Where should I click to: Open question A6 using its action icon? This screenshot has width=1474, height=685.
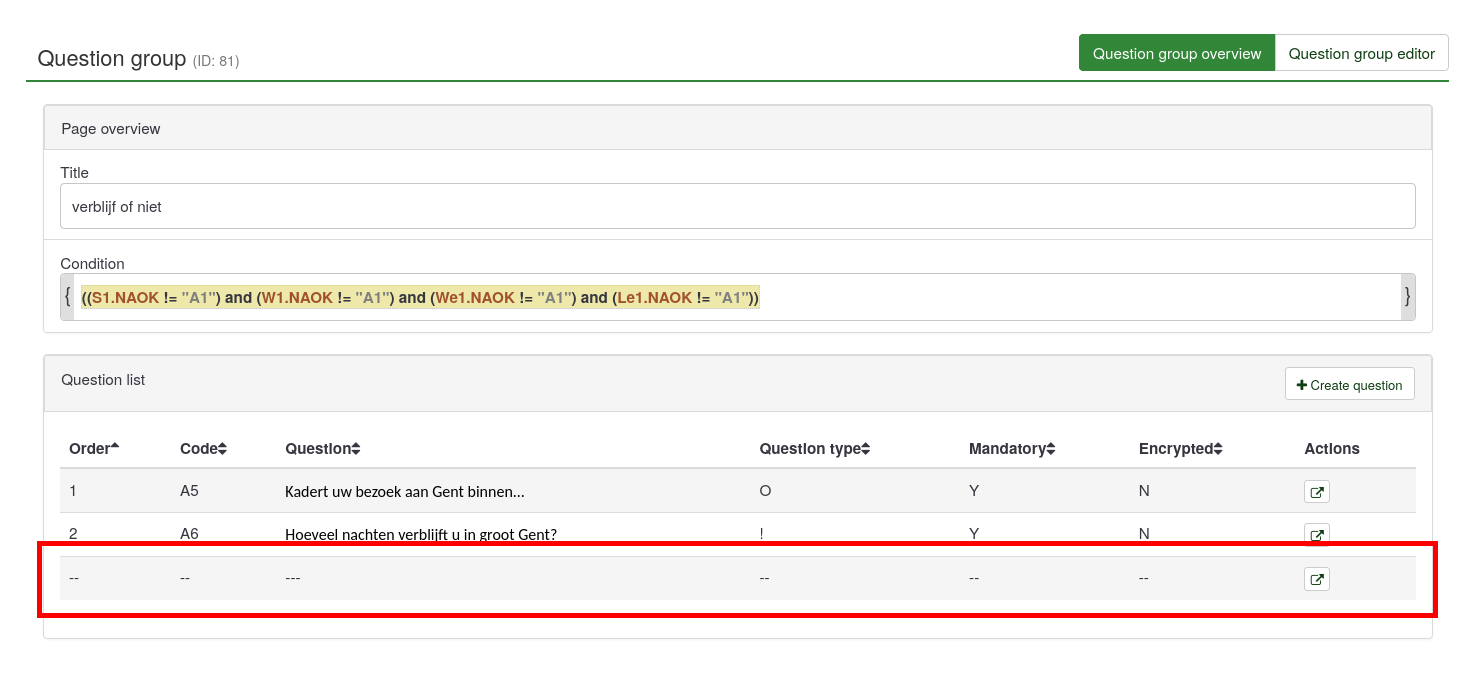coord(1316,535)
